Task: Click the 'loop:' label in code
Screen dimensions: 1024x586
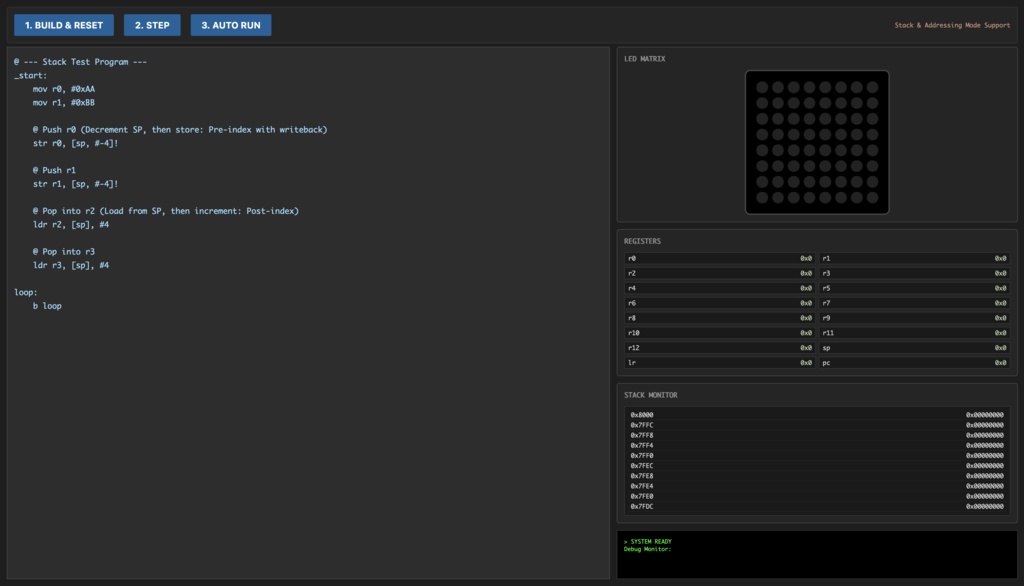Action: point(26,292)
